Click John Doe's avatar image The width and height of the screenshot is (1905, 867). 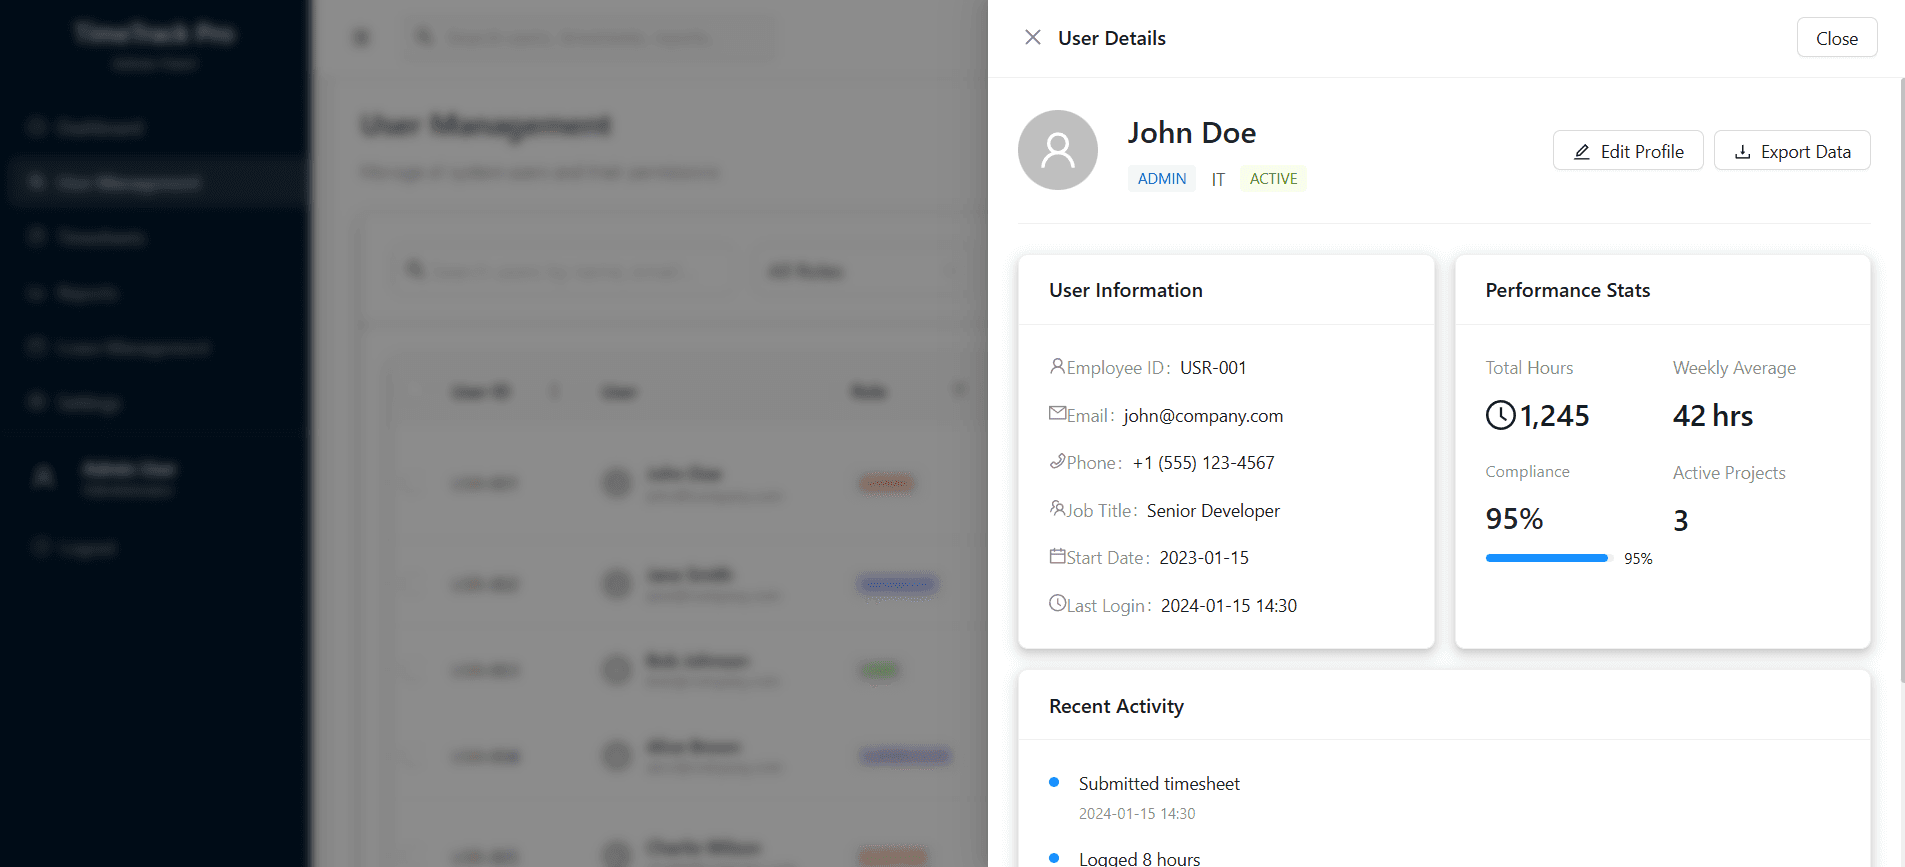pyautogui.click(x=1057, y=150)
